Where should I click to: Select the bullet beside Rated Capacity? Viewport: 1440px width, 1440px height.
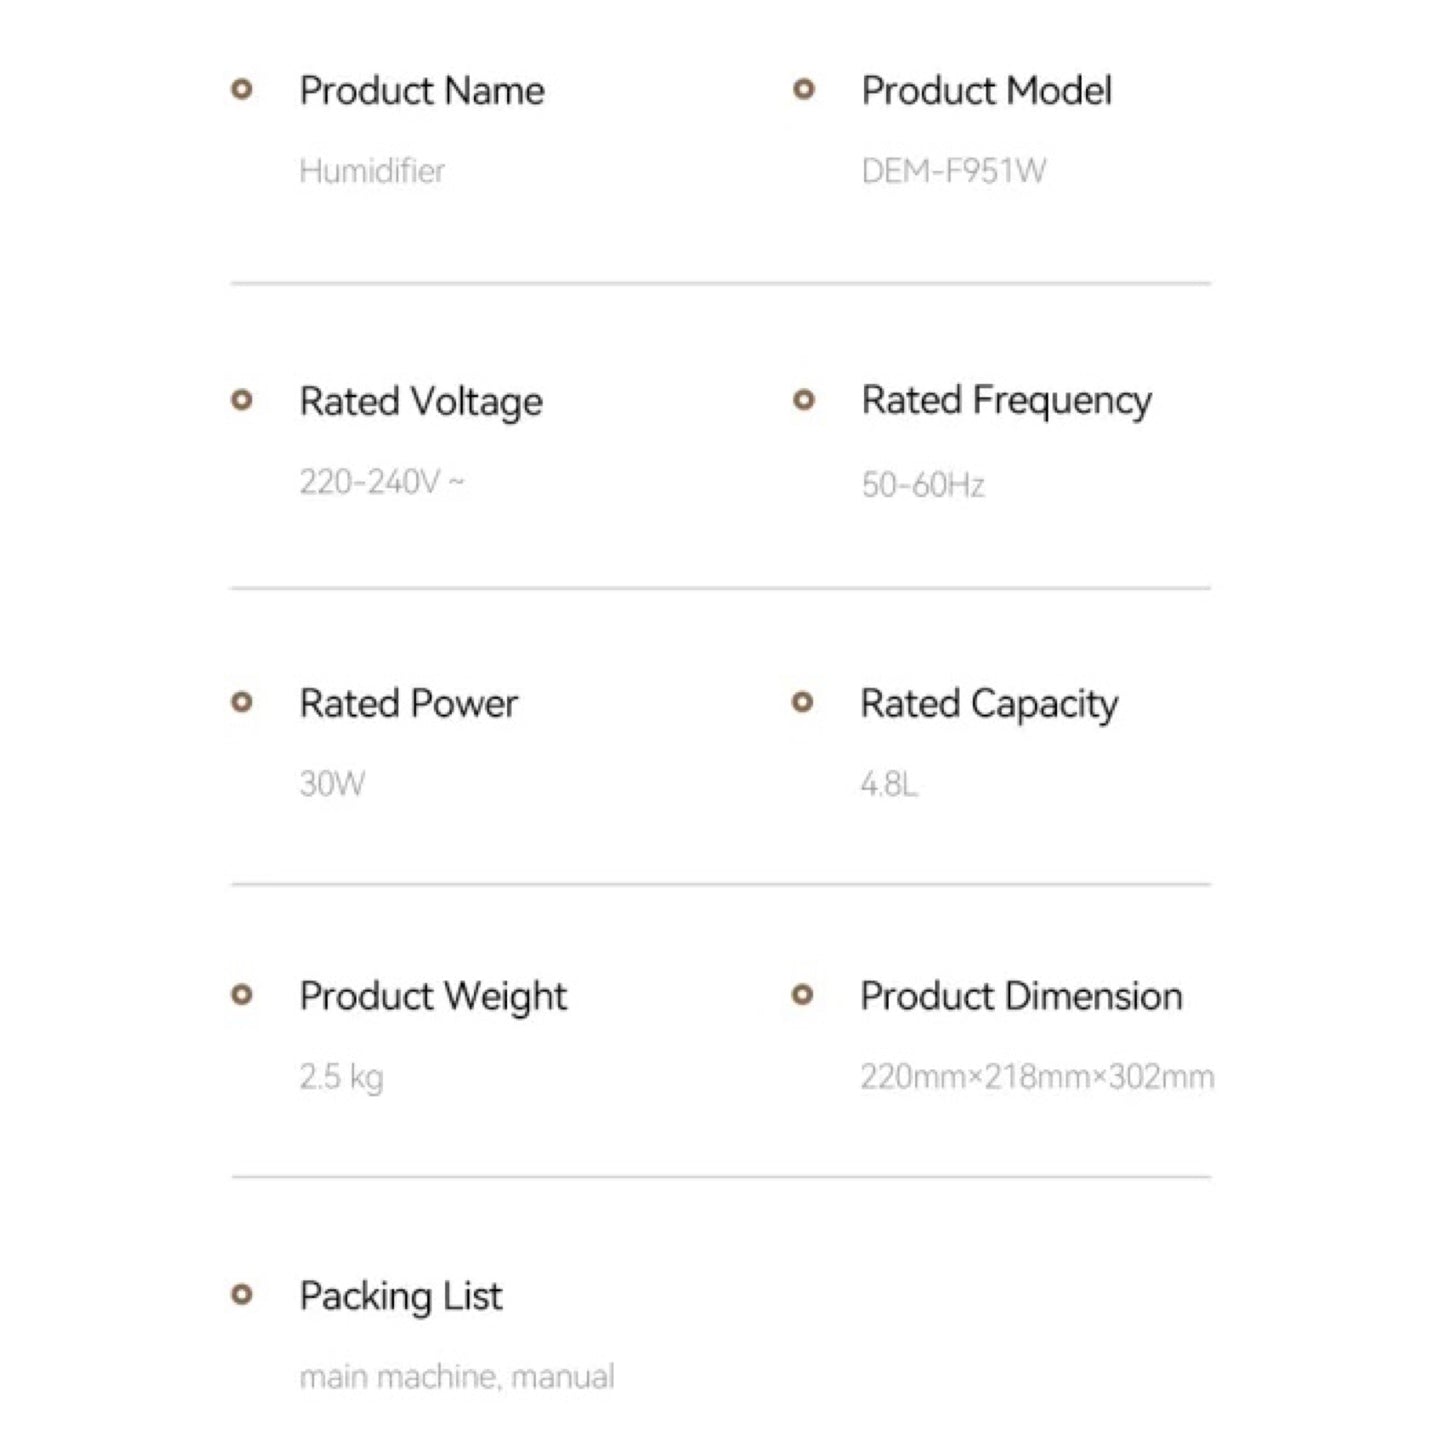[802, 703]
